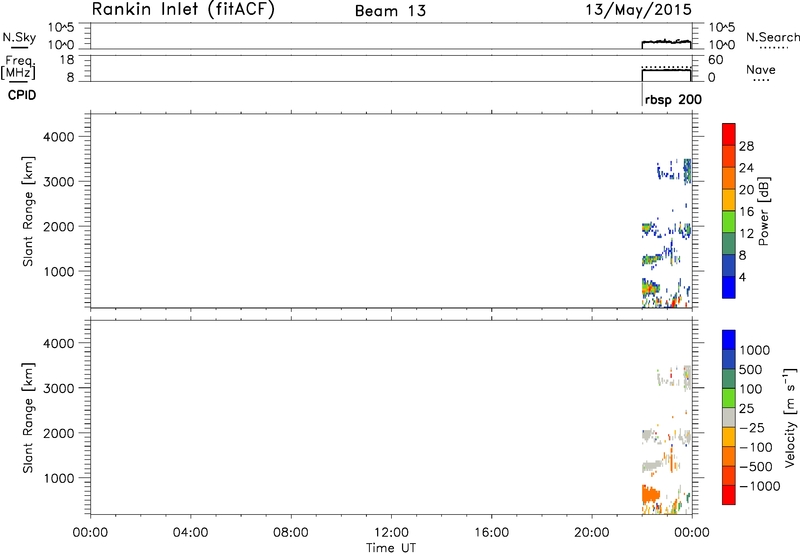Viewport: 800px width, 554px height.
Task: Click the '−1000' velocity scale label
Action: 759,486
